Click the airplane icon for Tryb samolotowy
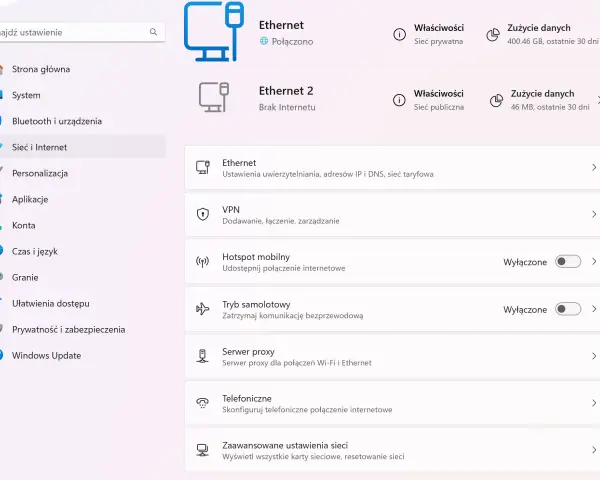600x480 pixels. pos(202,309)
